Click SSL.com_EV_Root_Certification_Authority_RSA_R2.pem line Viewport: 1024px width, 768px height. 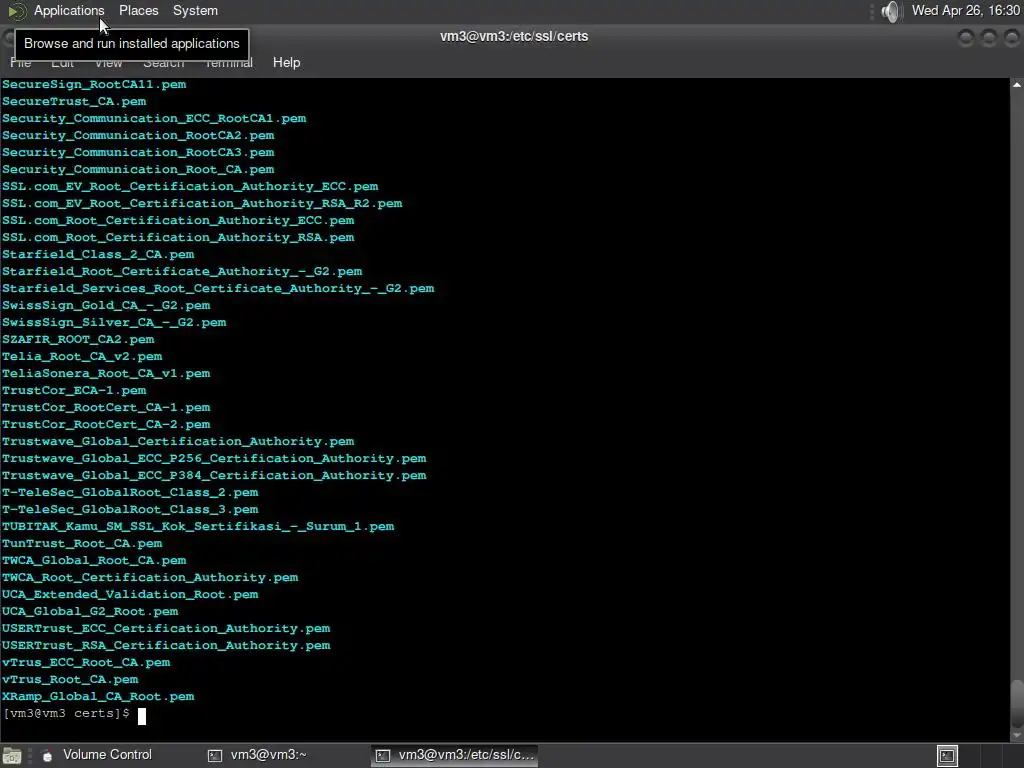(202, 203)
